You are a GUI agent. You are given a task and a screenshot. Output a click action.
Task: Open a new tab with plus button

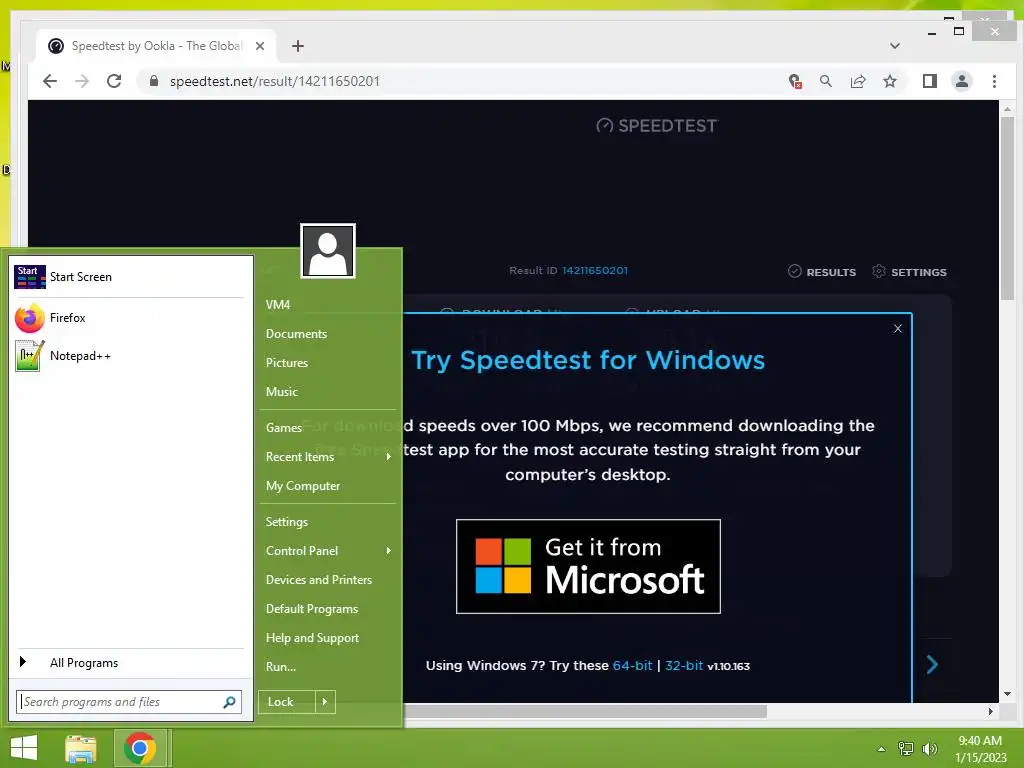[x=298, y=46]
